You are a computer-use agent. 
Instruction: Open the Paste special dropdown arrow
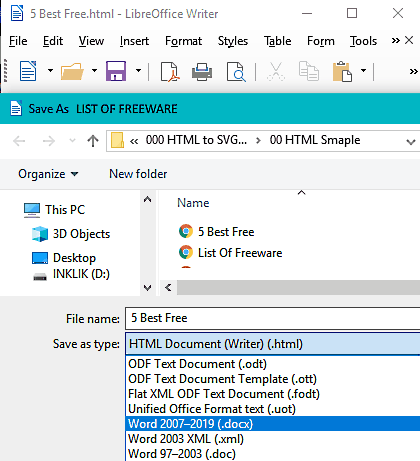point(364,71)
